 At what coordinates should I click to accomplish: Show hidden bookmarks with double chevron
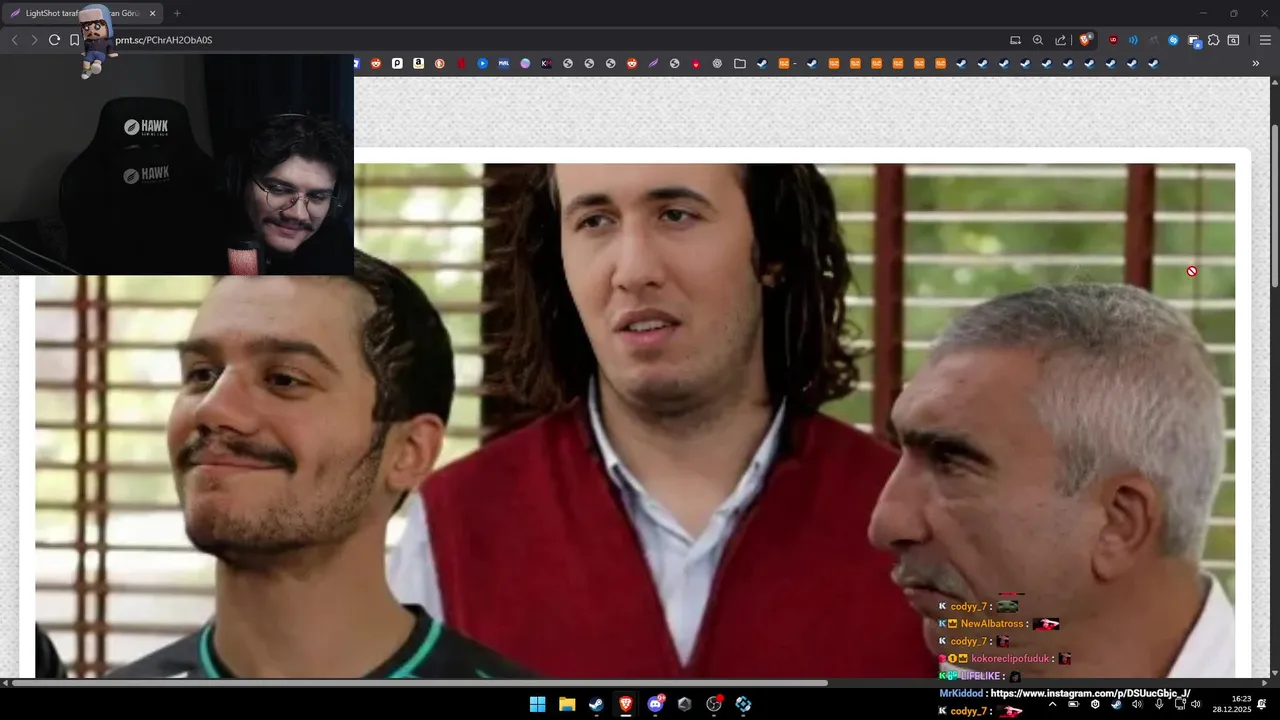tap(1256, 63)
